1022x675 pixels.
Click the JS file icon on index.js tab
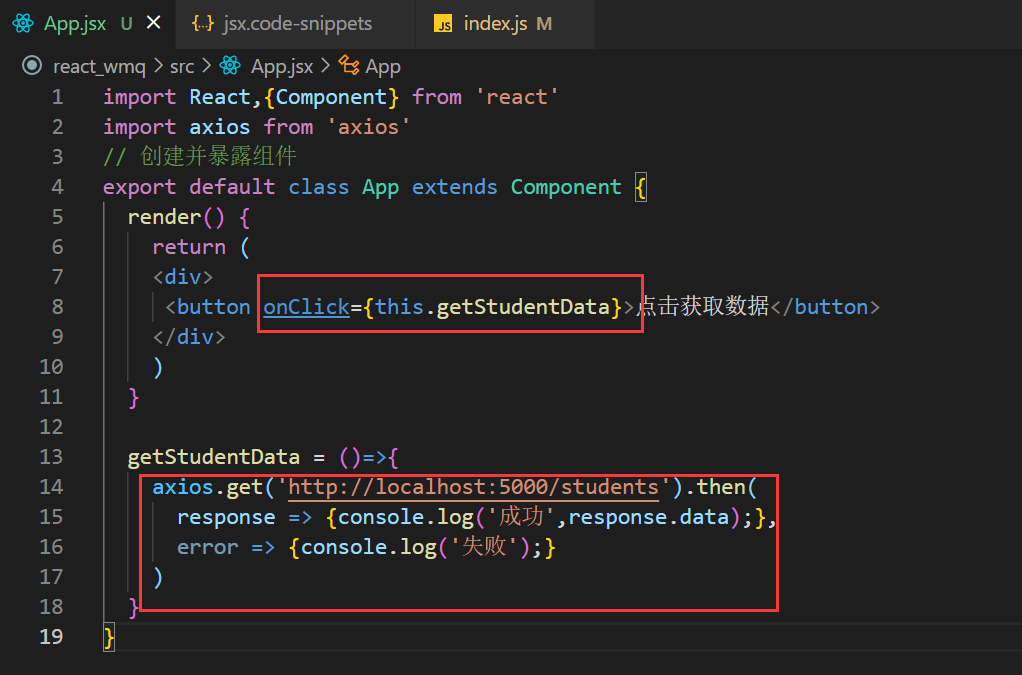coord(443,24)
